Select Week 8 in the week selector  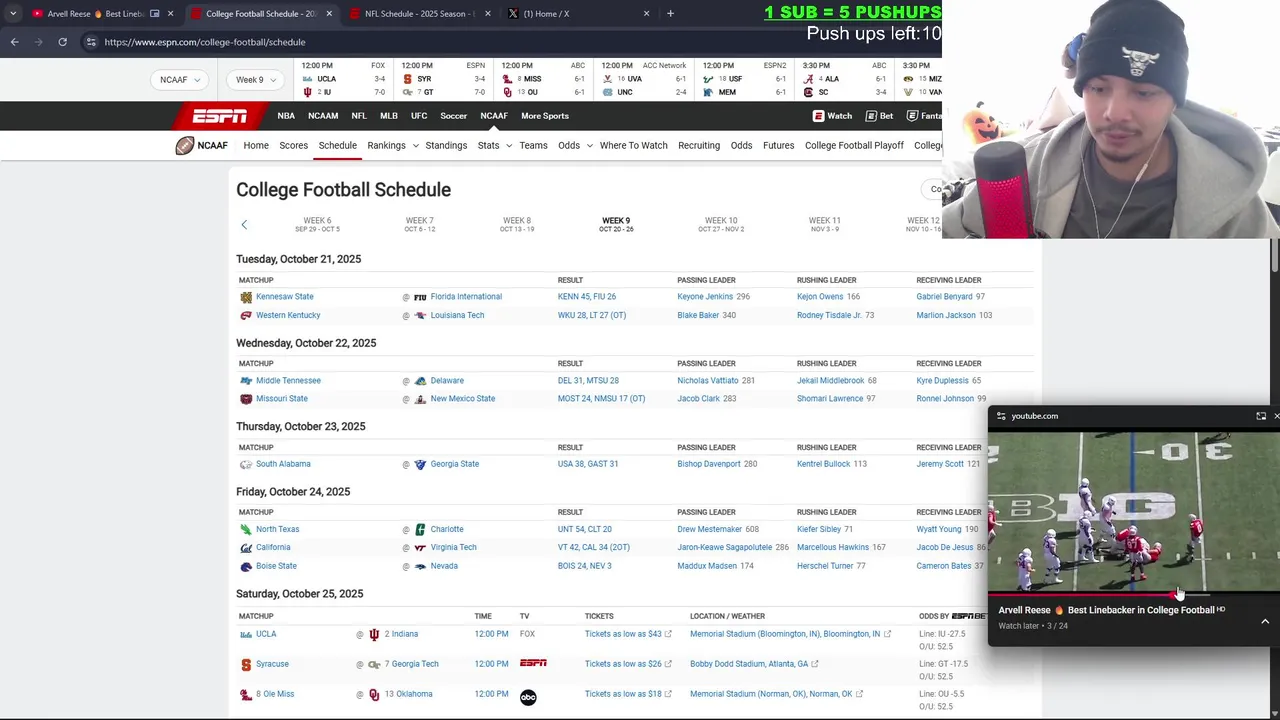pyautogui.click(x=517, y=224)
